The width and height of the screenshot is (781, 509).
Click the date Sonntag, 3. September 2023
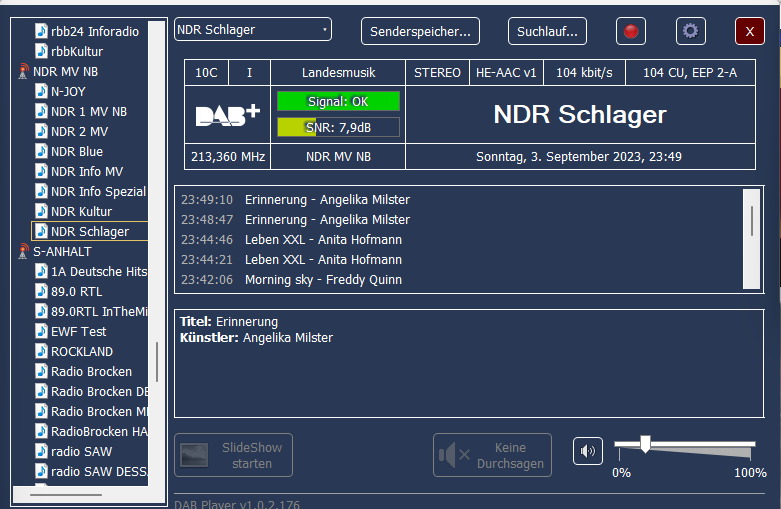tap(579, 157)
